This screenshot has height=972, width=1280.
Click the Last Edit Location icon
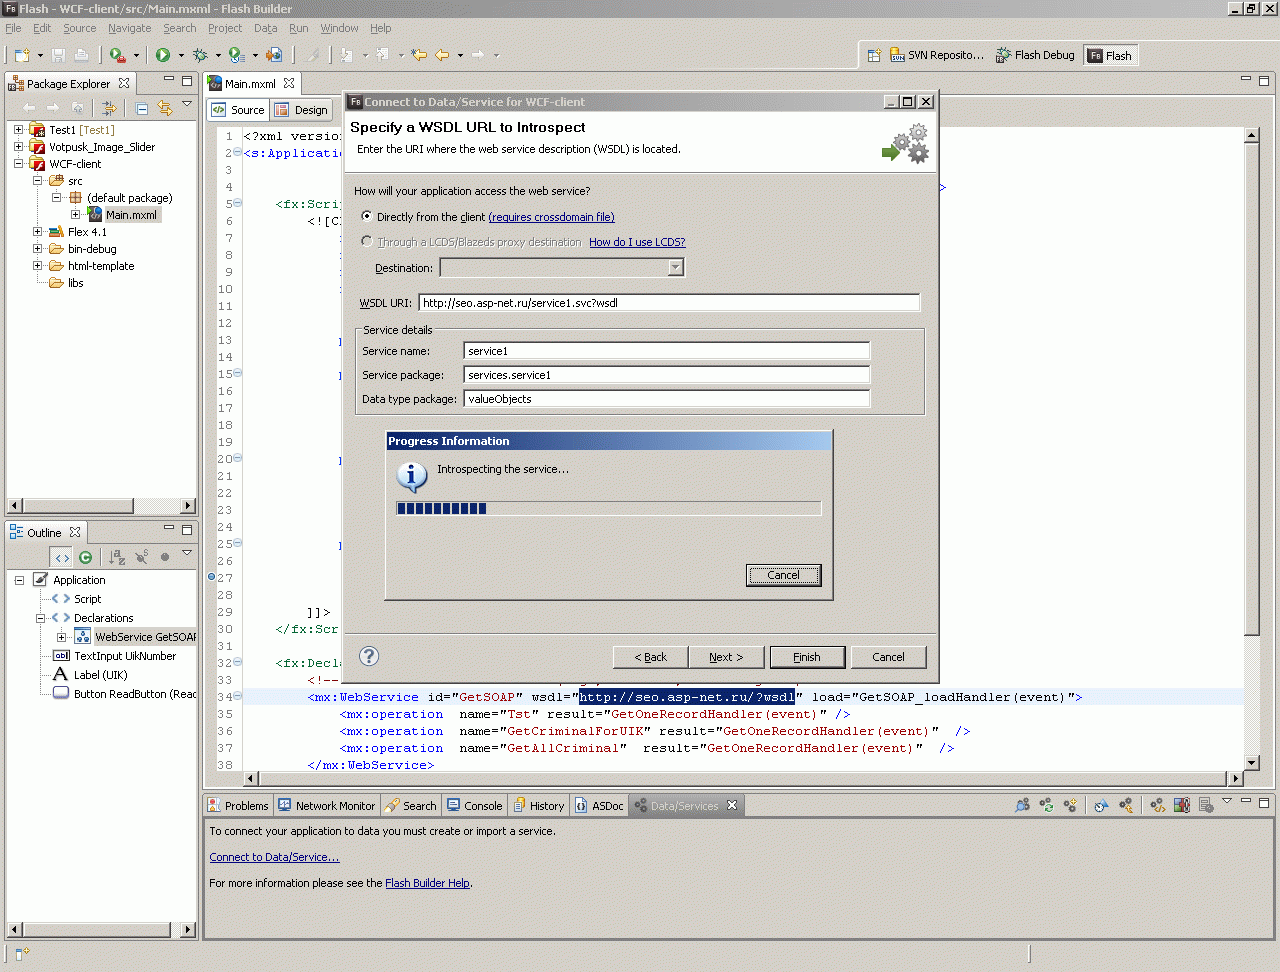[419, 55]
